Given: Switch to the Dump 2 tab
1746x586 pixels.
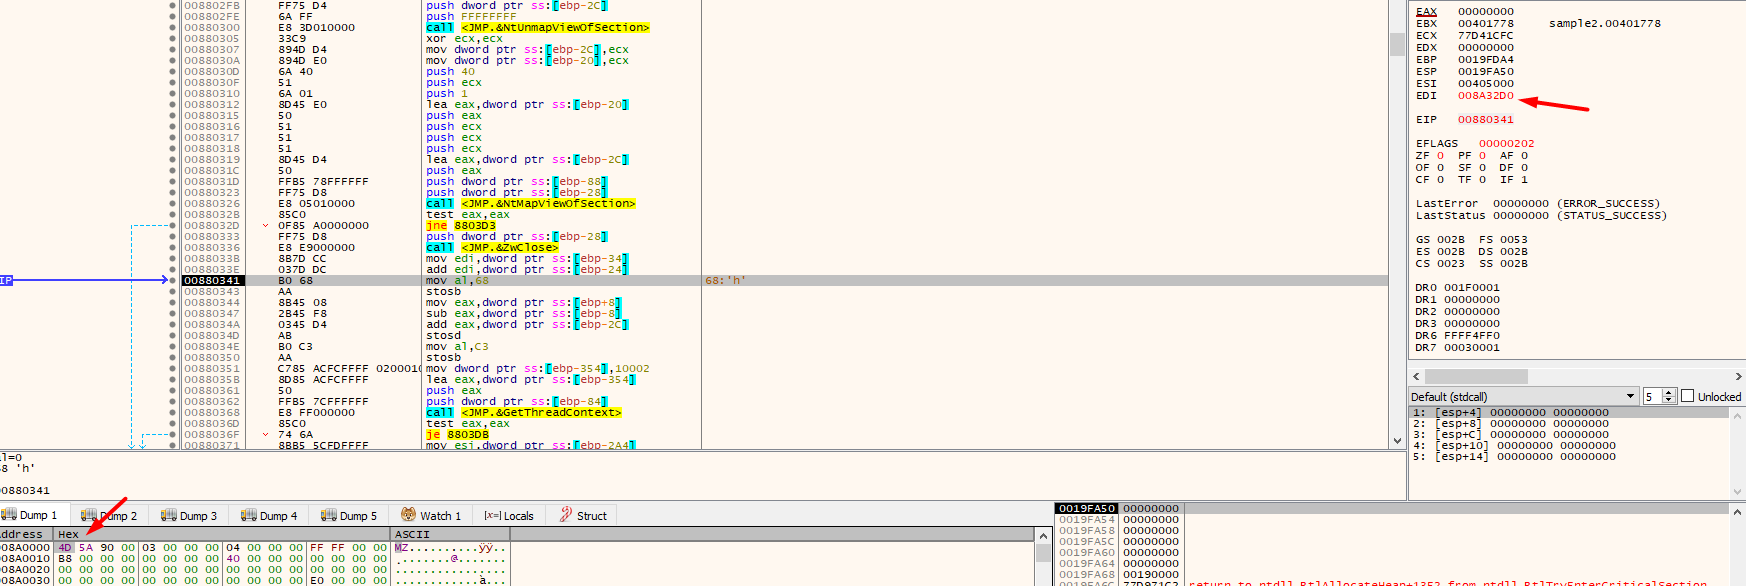Looking at the screenshot, I should point(109,516).
